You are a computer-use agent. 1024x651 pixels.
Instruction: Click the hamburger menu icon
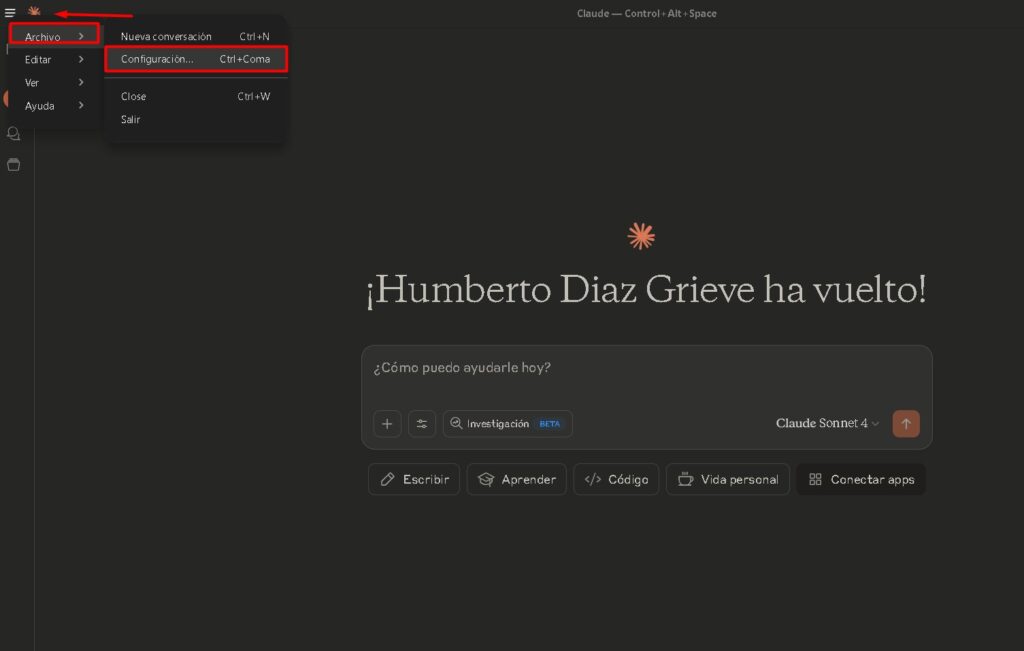10,13
